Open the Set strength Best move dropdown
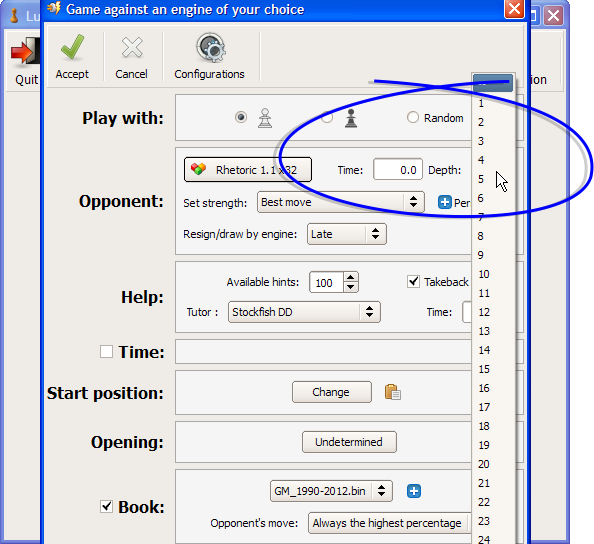The width and height of the screenshot is (594, 544). click(x=341, y=202)
